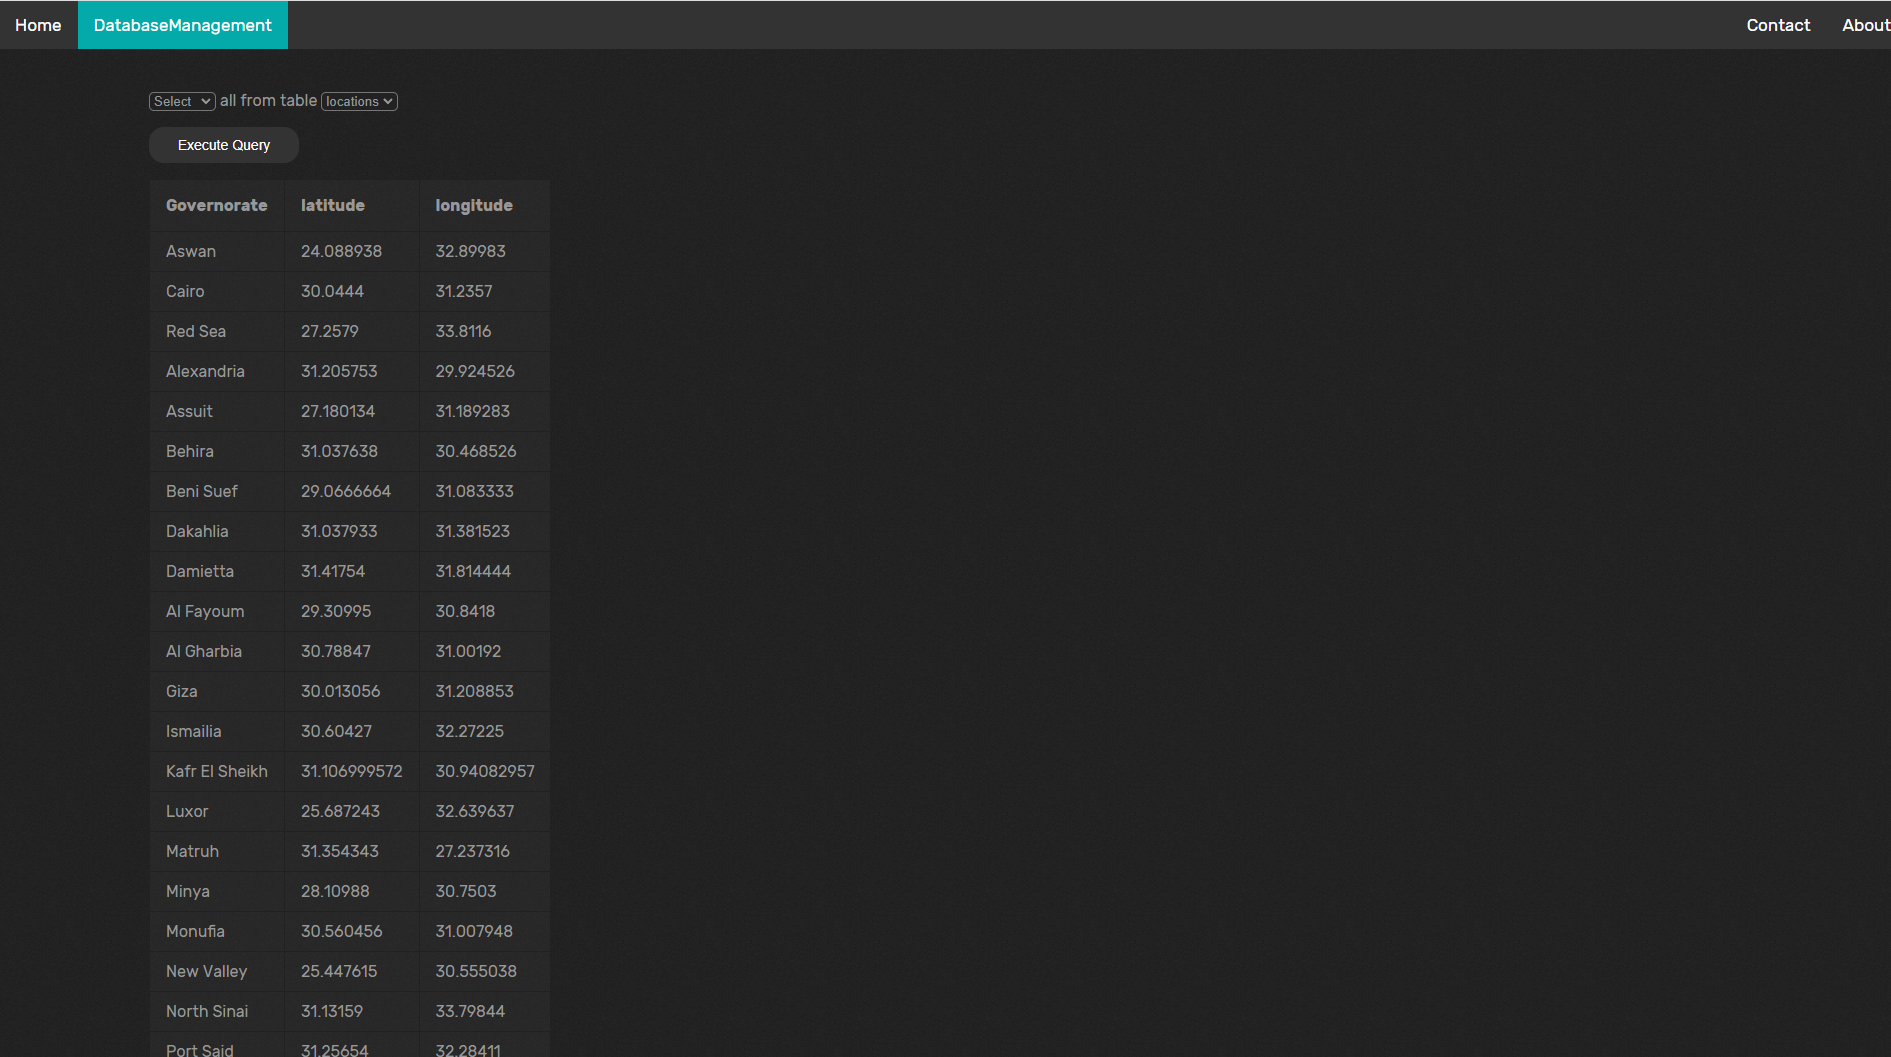Select the Kafr El Sheikh row

pyautogui.click(x=217, y=771)
